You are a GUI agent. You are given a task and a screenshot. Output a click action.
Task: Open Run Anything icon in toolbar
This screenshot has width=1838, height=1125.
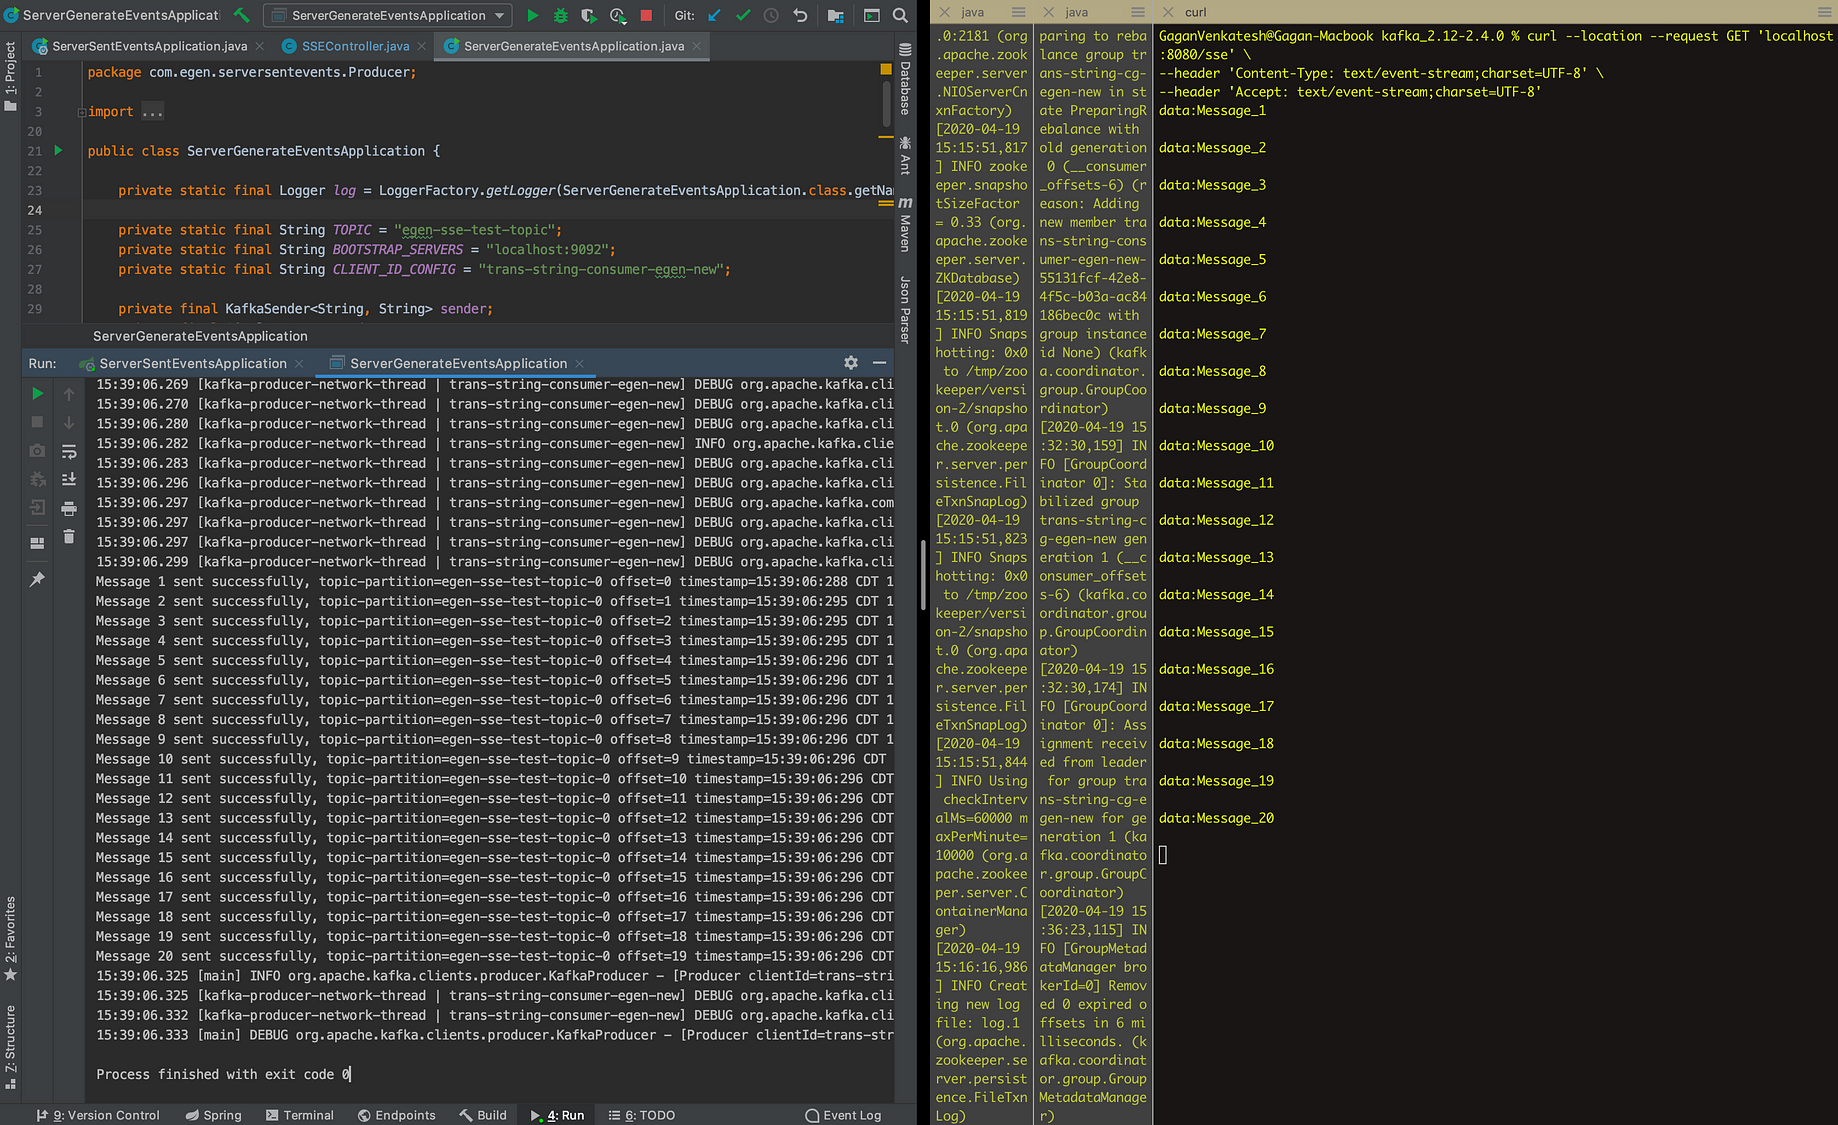pyautogui.click(x=872, y=15)
